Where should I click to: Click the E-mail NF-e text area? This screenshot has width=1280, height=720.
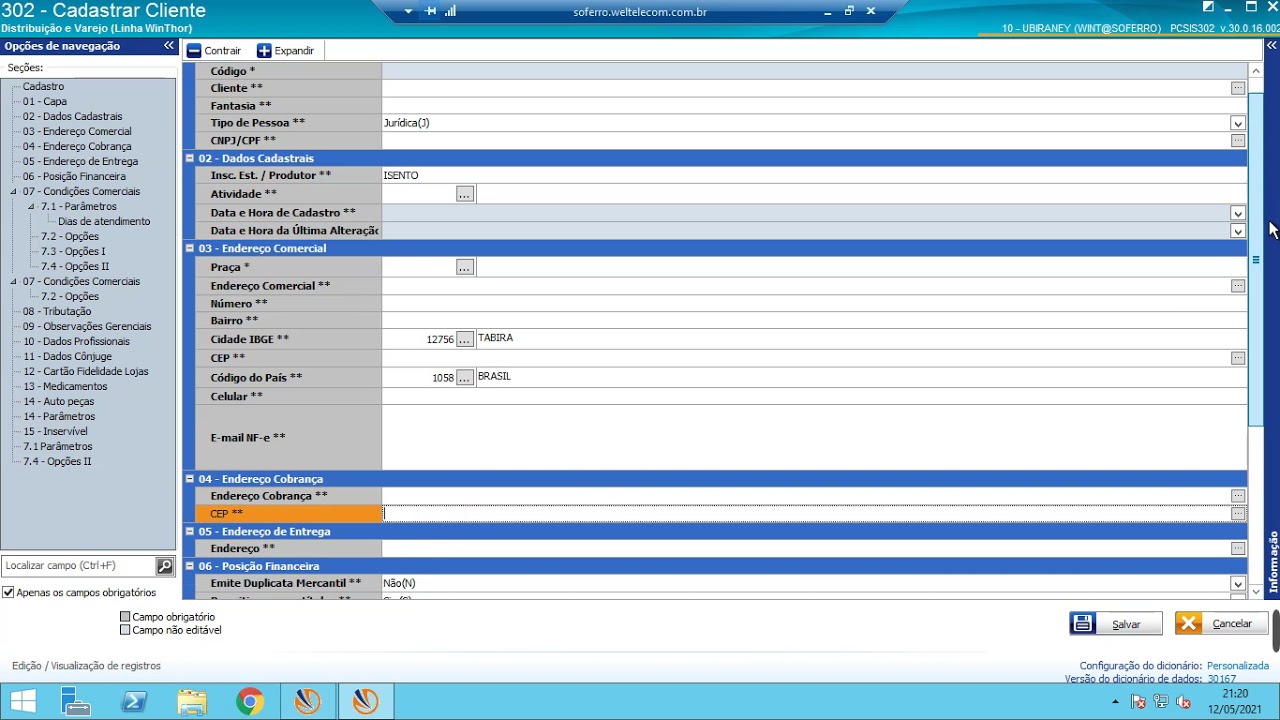[x=814, y=438]
